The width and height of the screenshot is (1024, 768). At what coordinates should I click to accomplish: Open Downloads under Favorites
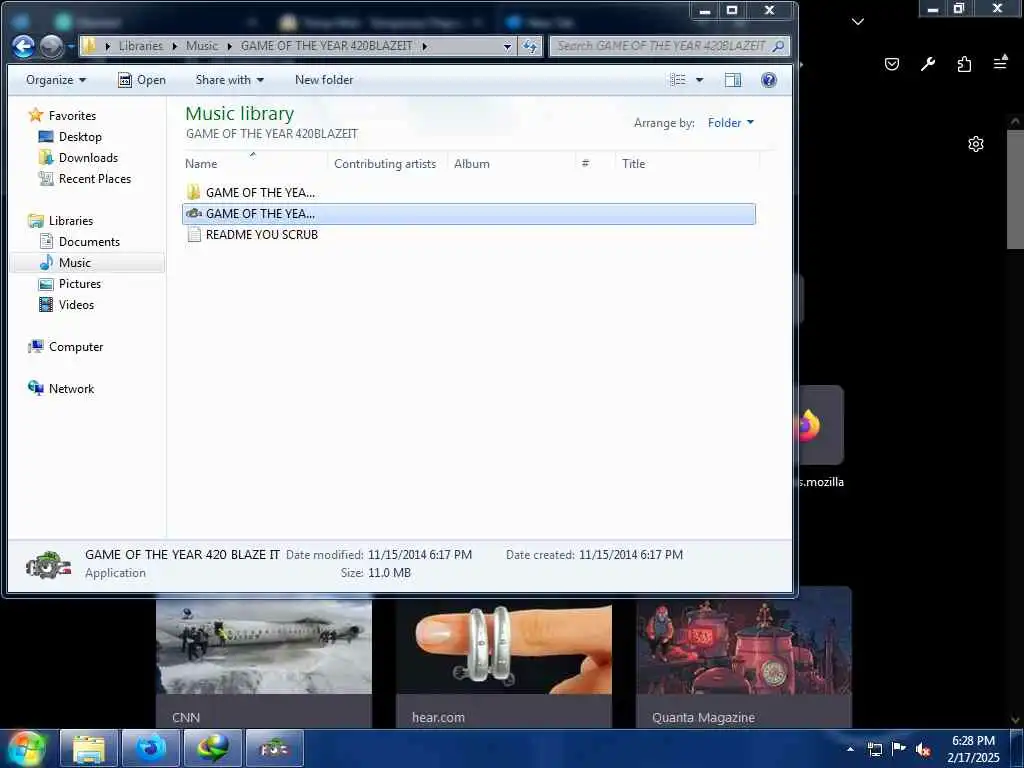point(88,157)
